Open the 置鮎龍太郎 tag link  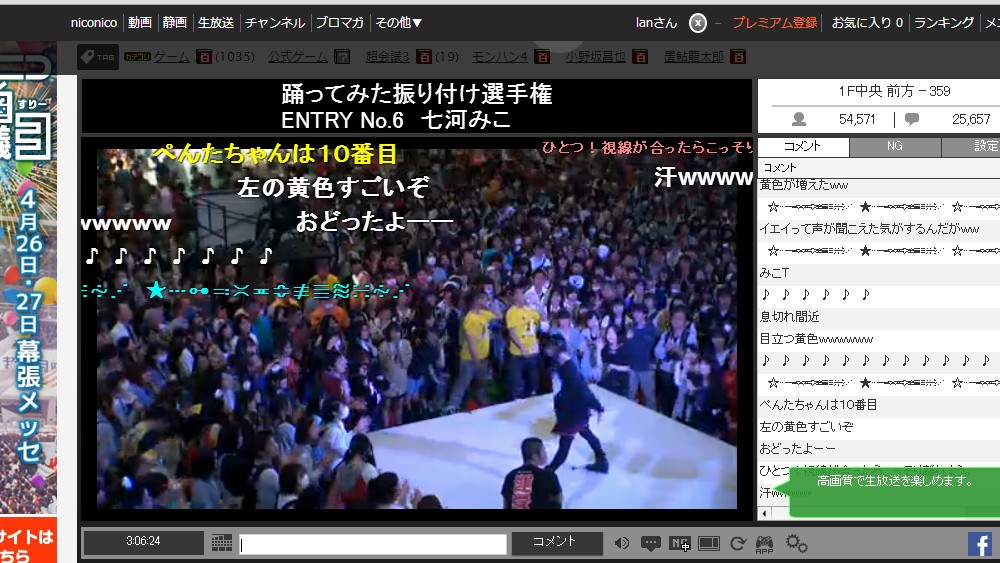point(694,57)
